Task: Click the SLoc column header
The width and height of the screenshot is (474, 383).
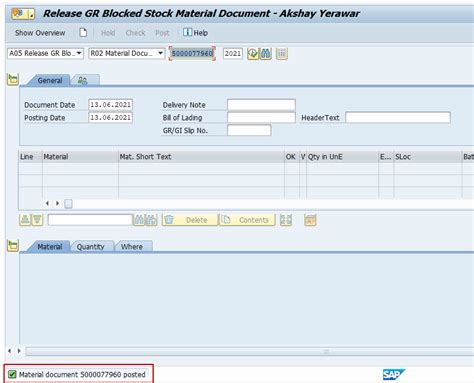Action: click(x=428, y=157)
